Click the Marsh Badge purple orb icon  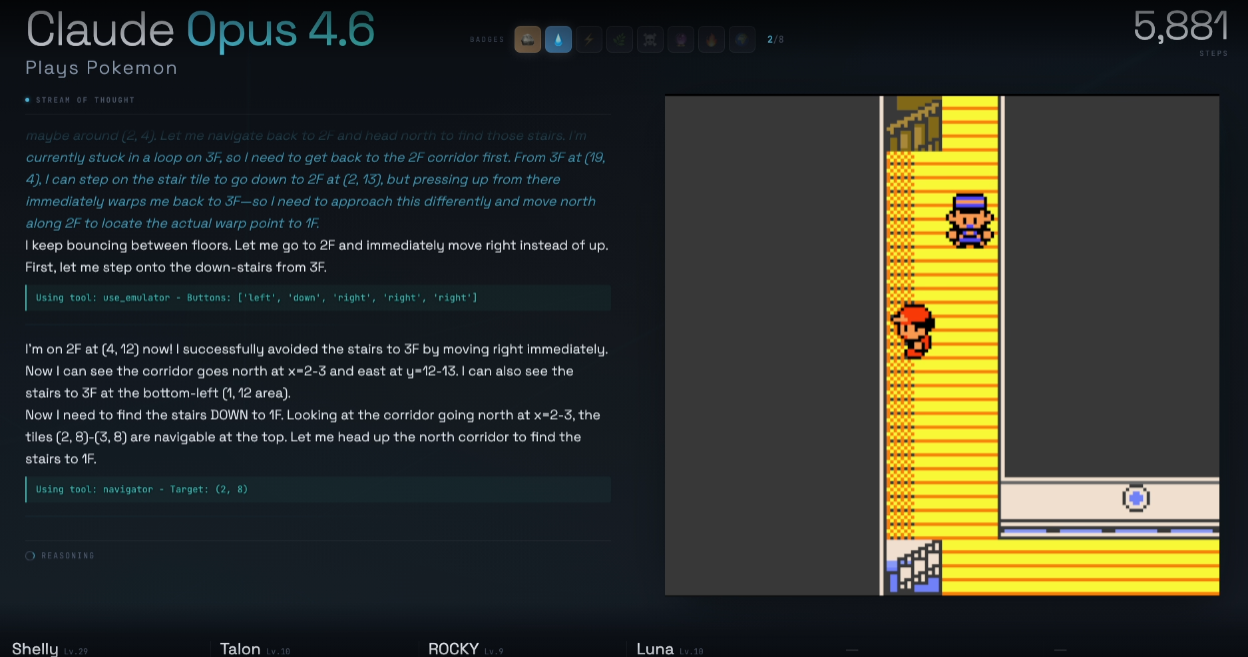coord(681,40)
